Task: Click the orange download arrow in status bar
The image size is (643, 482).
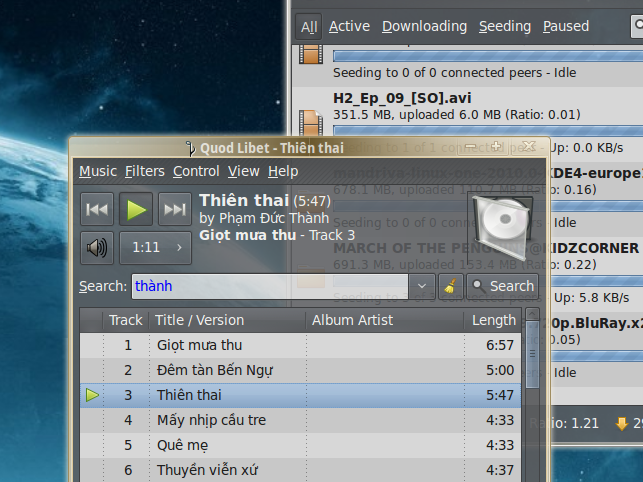Action: coord(622,423)
